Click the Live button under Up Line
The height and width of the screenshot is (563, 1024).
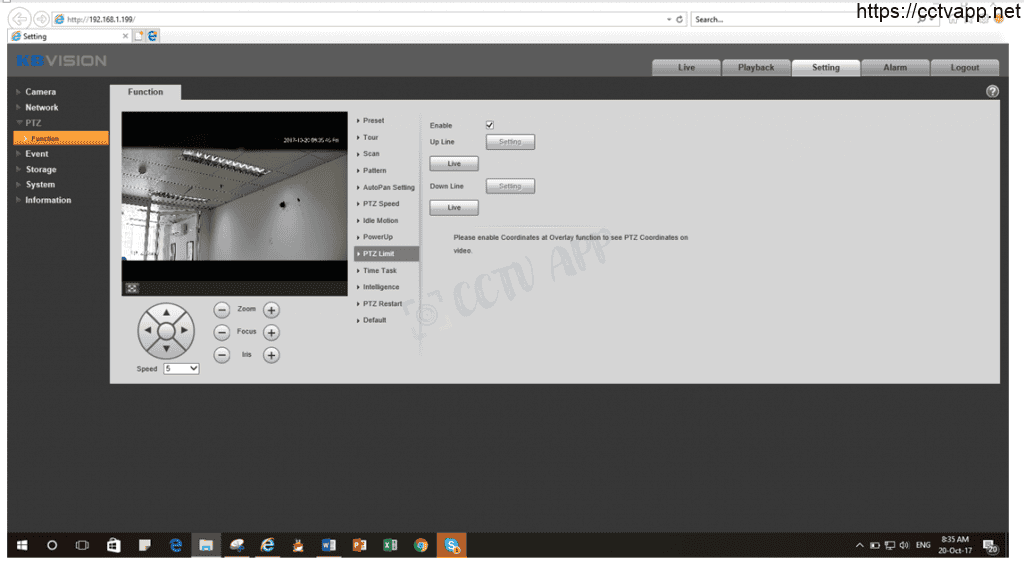454,164
